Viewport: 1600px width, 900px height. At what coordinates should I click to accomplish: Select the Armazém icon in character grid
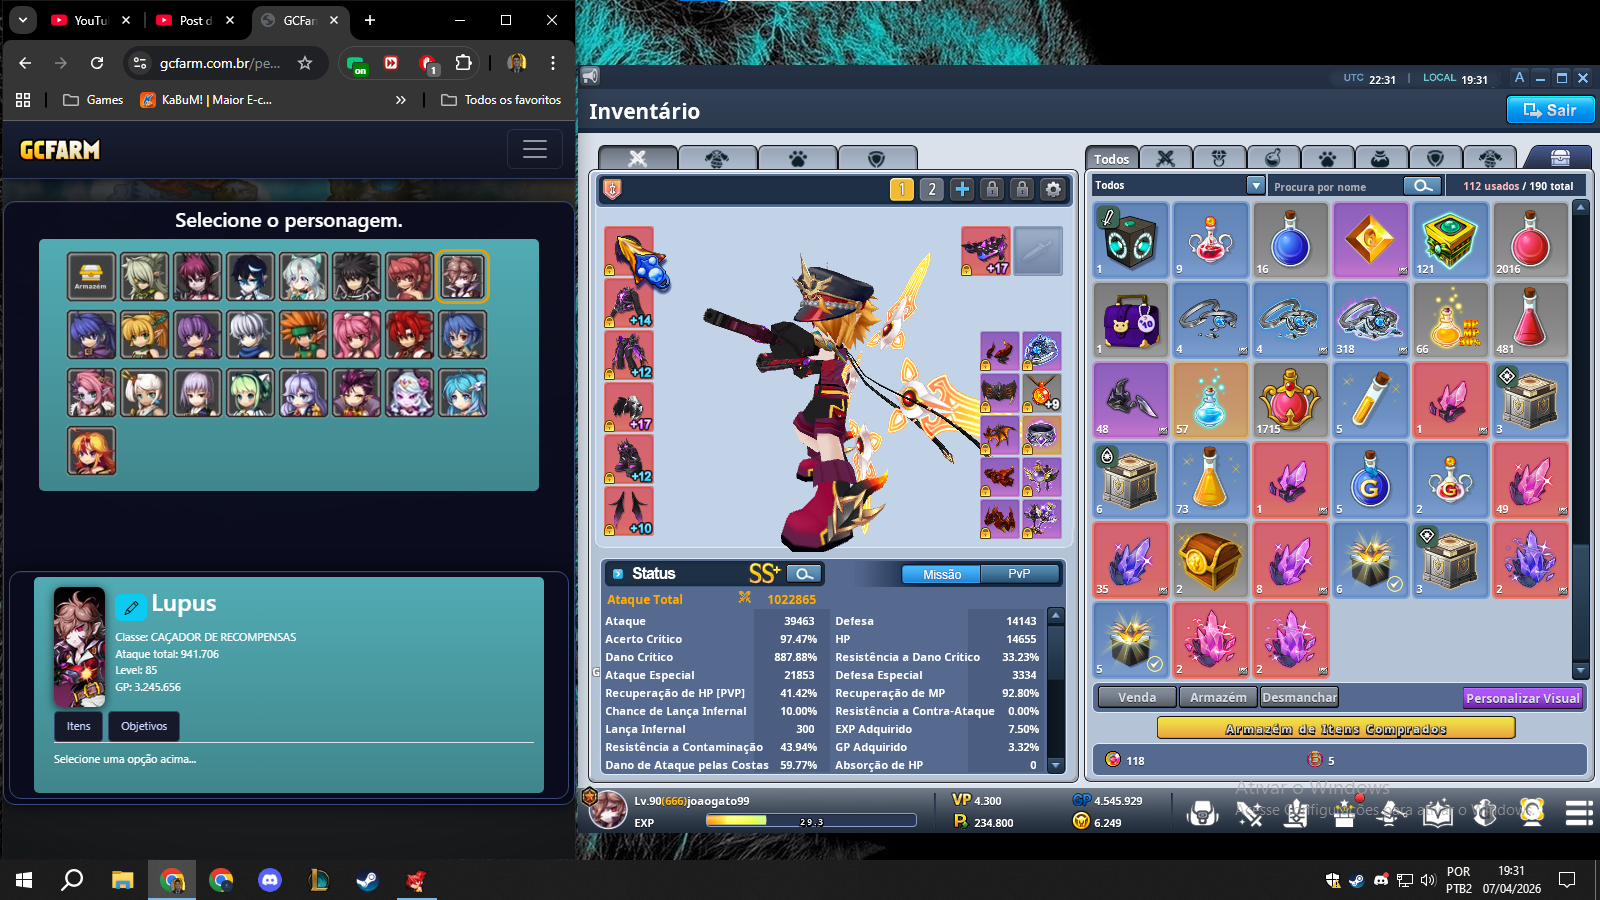(x=91, y=277)
